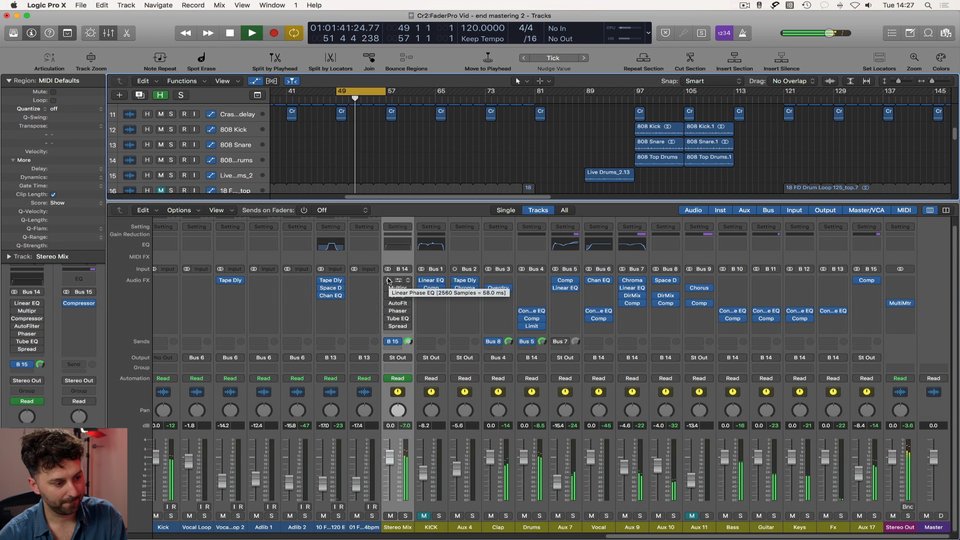Click the Insert Section icon
The height and width of the screenshot is (540, 960).
734,58
